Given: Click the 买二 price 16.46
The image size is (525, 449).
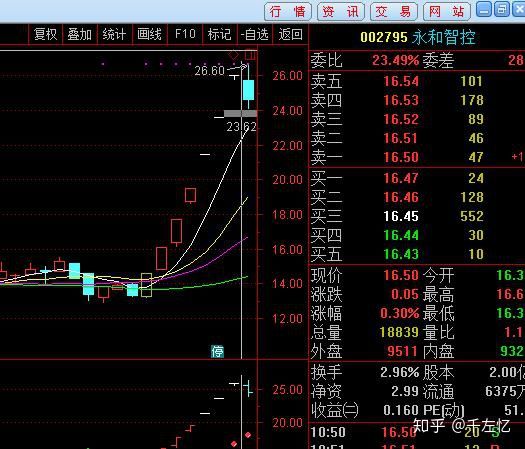Looking at the screenshot, I should coord(401,197).
